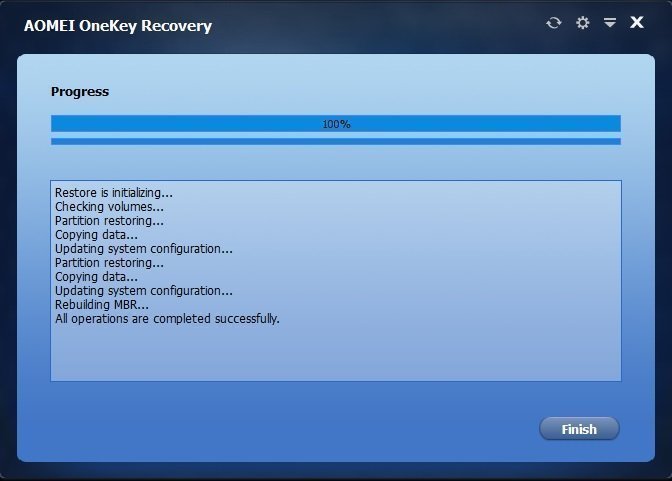Click the 'AOMEI OneKey Recovery' title

pyautogui.click(x=118, y=26)
